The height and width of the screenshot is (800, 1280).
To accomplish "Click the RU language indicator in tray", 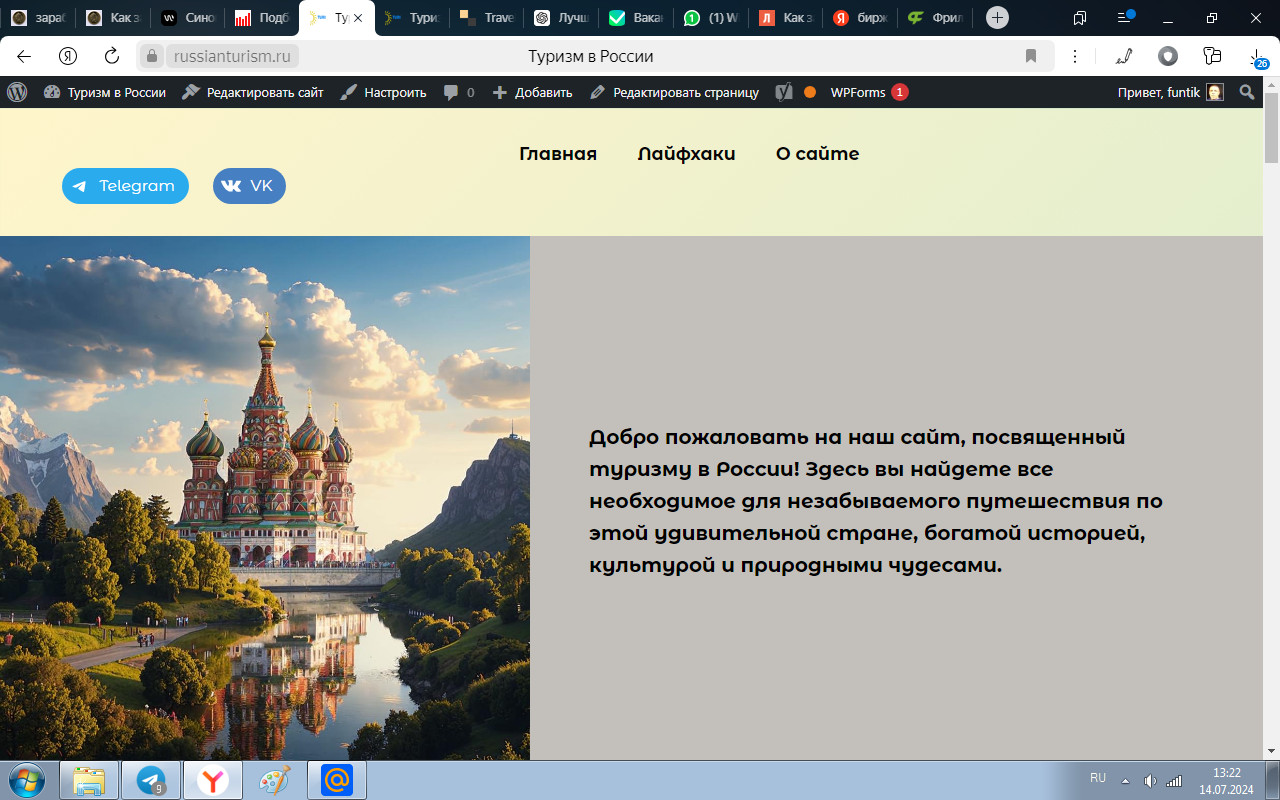I will click(x=1098, y=778).
